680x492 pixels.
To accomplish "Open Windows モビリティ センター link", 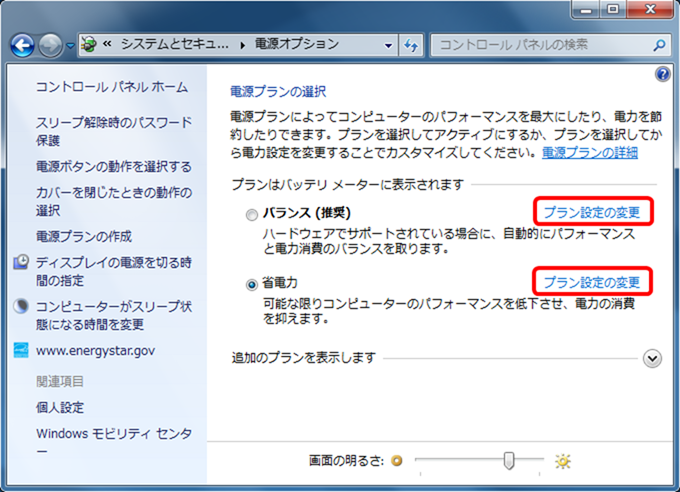I will pyautogui.click(x=114, y=442).
